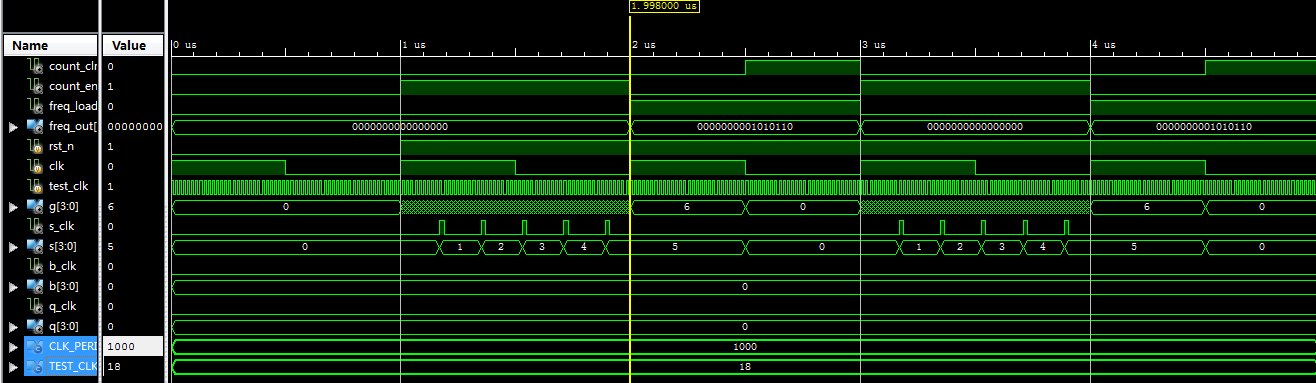Click s waveform value 5 after 2 us
This screenshot has width=1316, height=383.
[x=675, y=247]
